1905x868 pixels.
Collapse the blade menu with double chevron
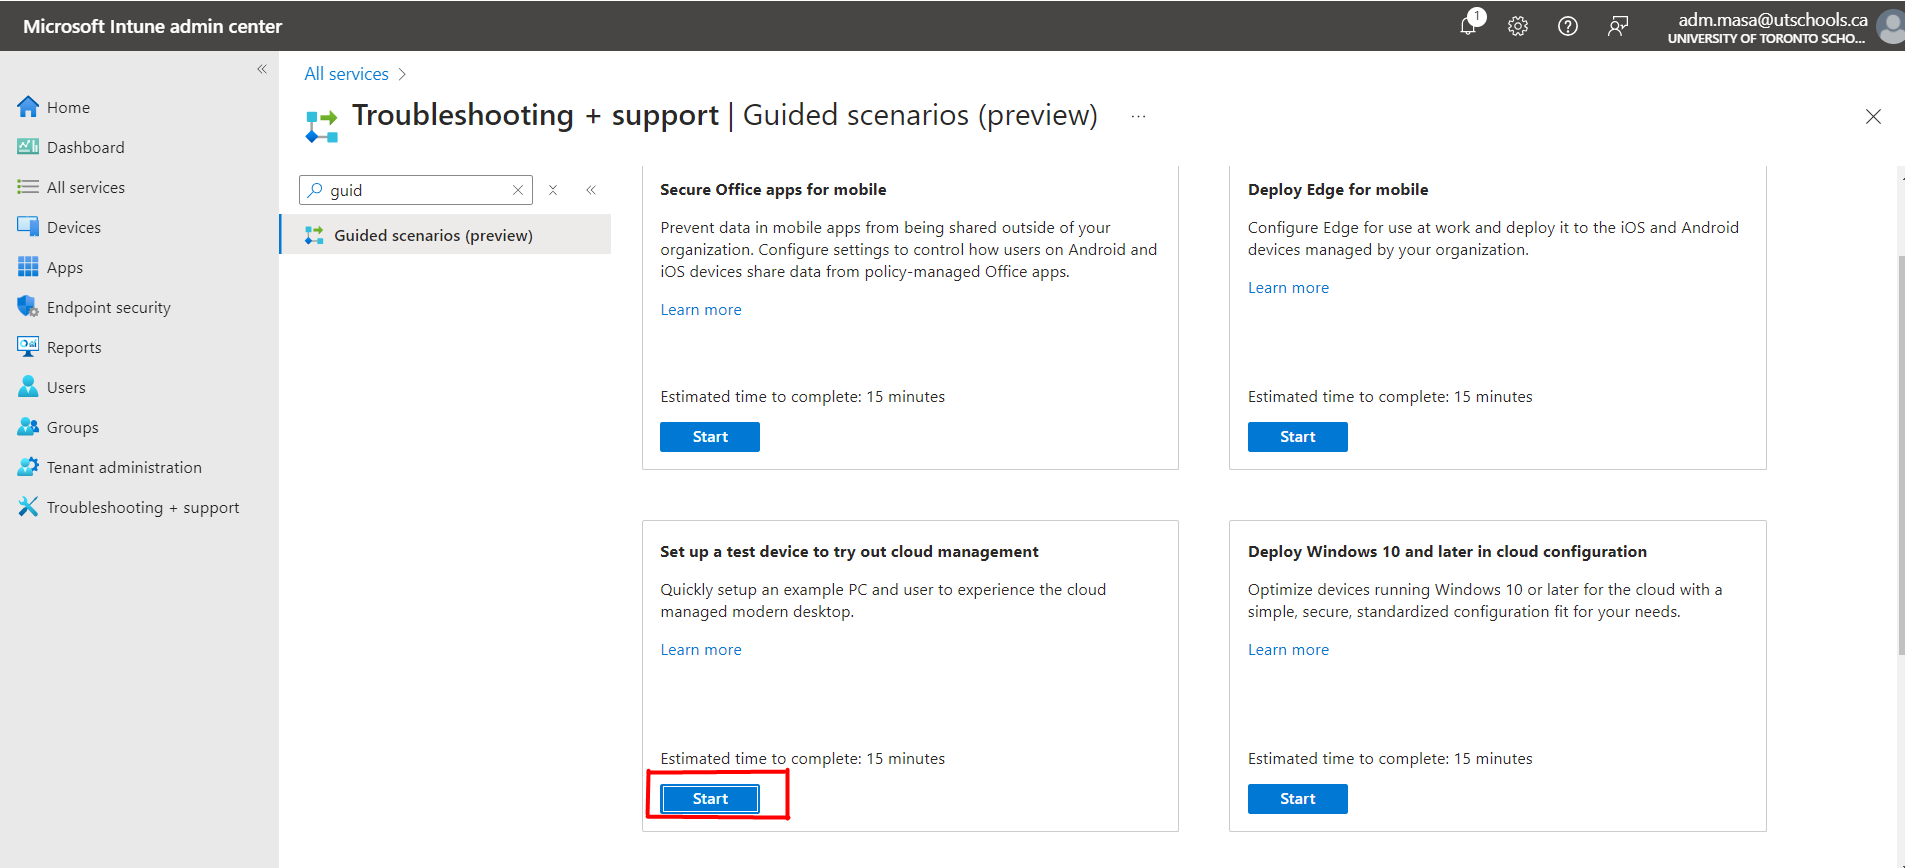[x=591, y=190]
